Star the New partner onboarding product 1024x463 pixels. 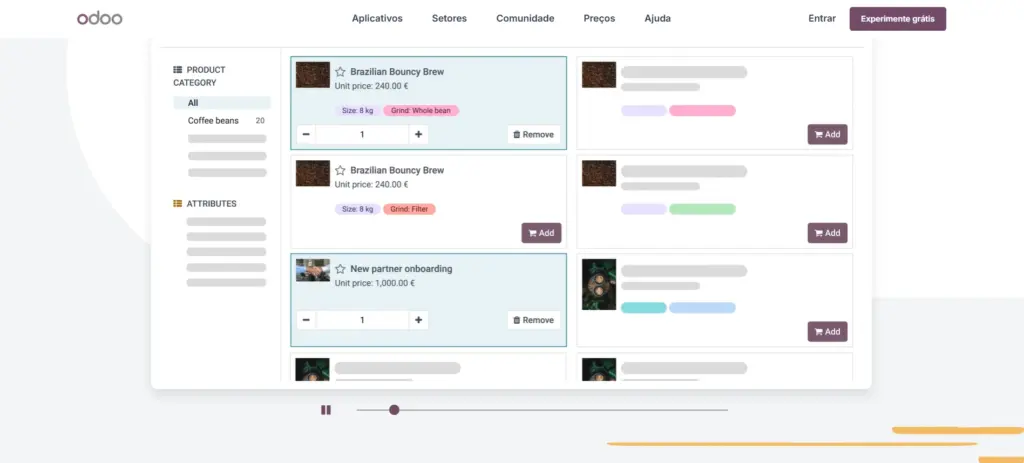(x=340, y=269)
